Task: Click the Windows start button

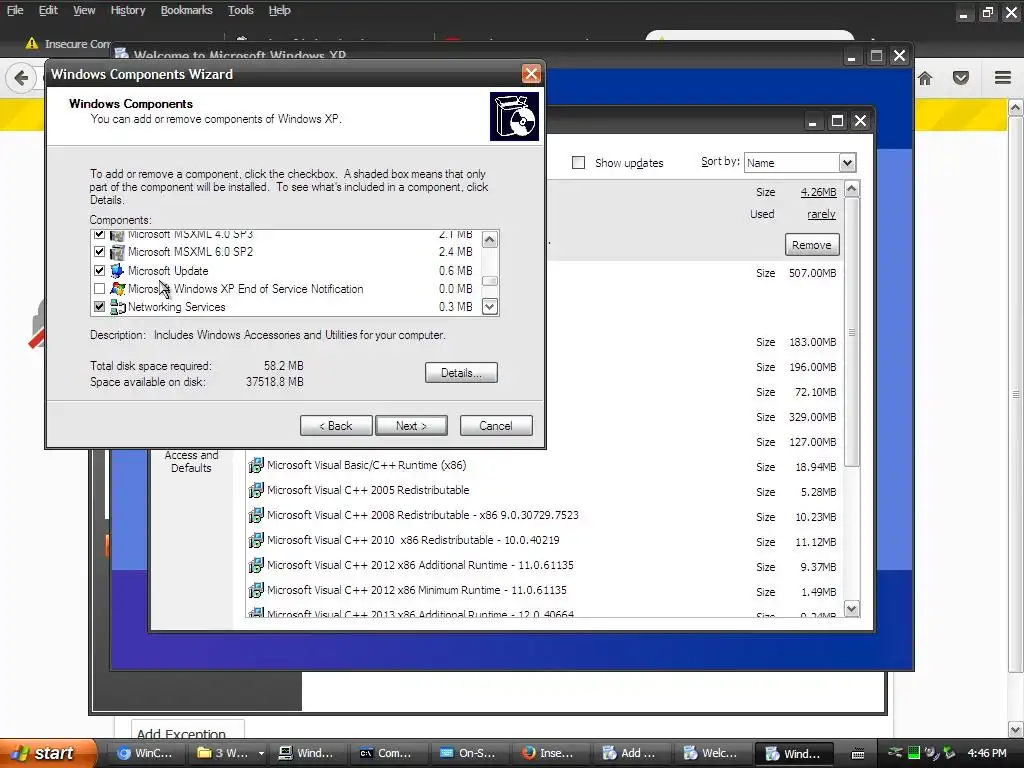Action: pos(49,753)
